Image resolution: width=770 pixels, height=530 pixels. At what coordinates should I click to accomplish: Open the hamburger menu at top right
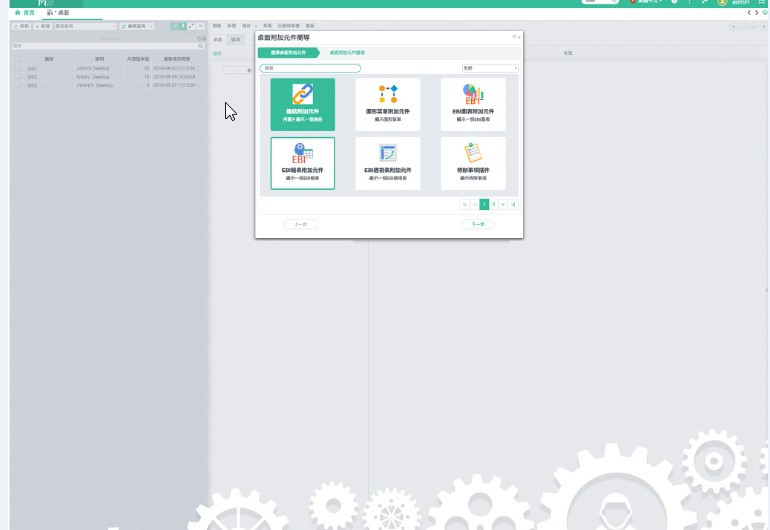pos(762,2)
